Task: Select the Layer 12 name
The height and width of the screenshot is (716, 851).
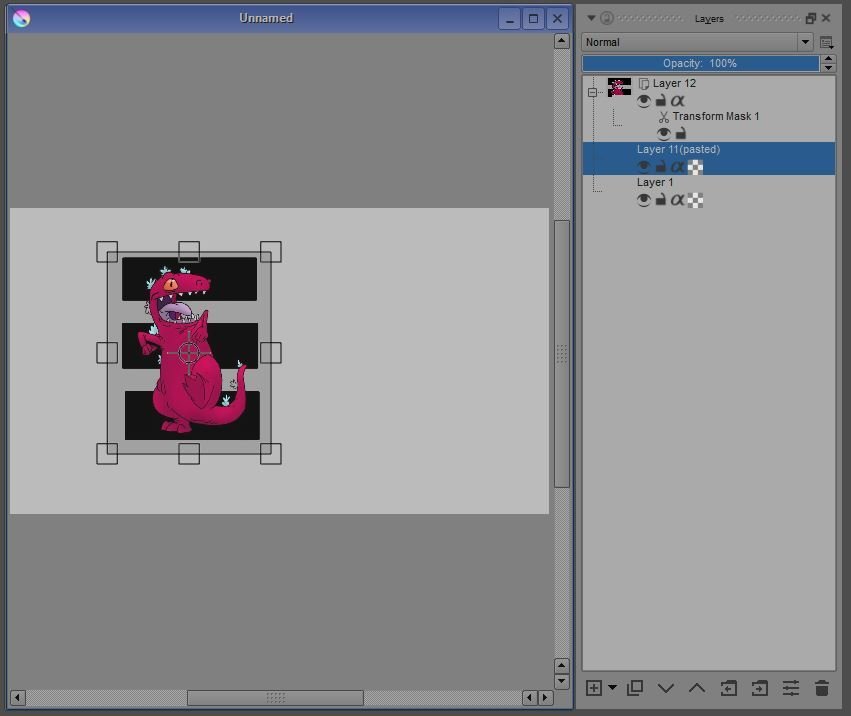Action: (x=674, y=83)
